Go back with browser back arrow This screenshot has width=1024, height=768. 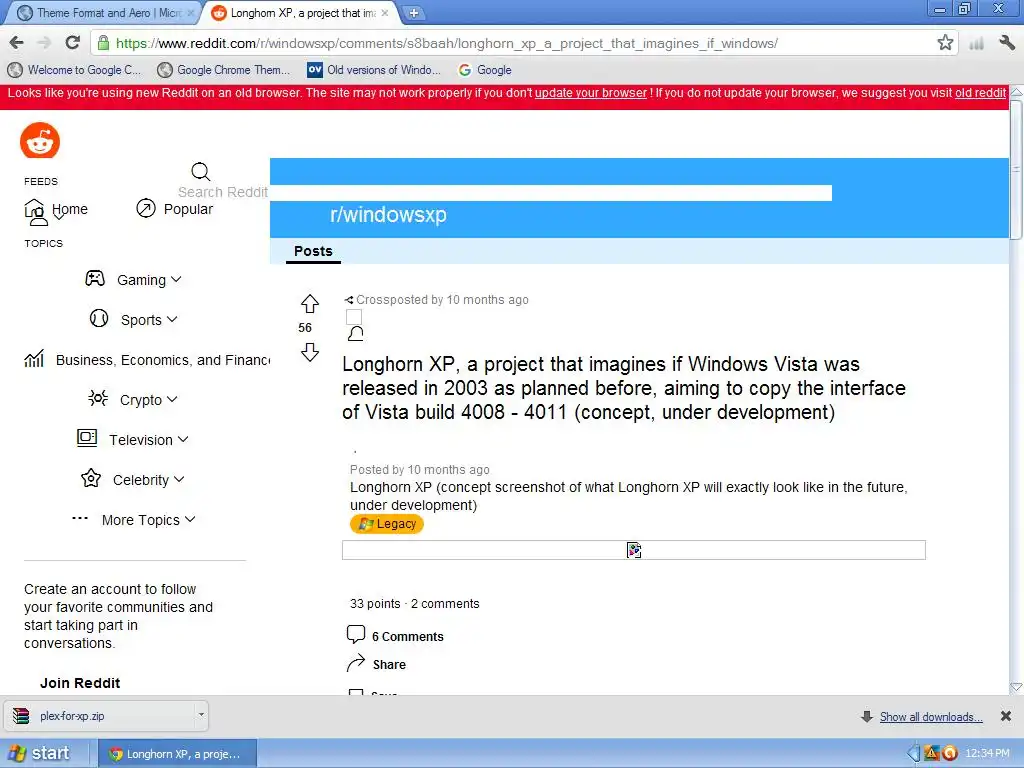click(x=17, y=43)
